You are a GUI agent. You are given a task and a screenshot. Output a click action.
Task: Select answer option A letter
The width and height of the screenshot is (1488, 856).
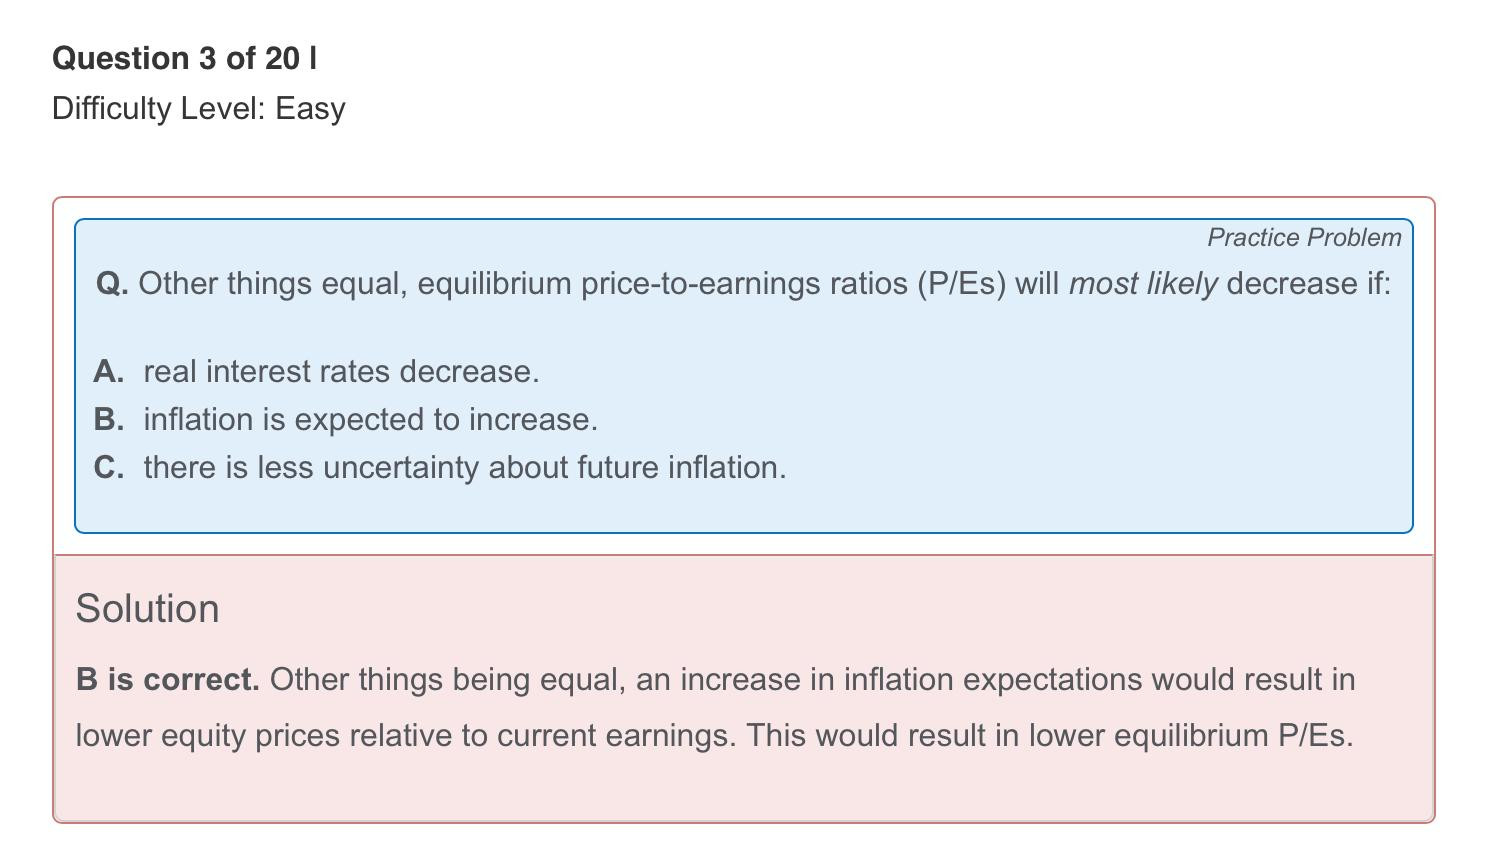click(x=109, y=371)
